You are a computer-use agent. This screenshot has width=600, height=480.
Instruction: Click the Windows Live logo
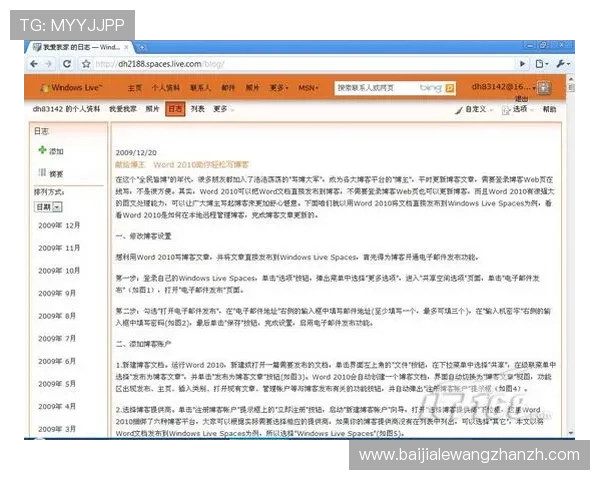click(x=72, y=88)
